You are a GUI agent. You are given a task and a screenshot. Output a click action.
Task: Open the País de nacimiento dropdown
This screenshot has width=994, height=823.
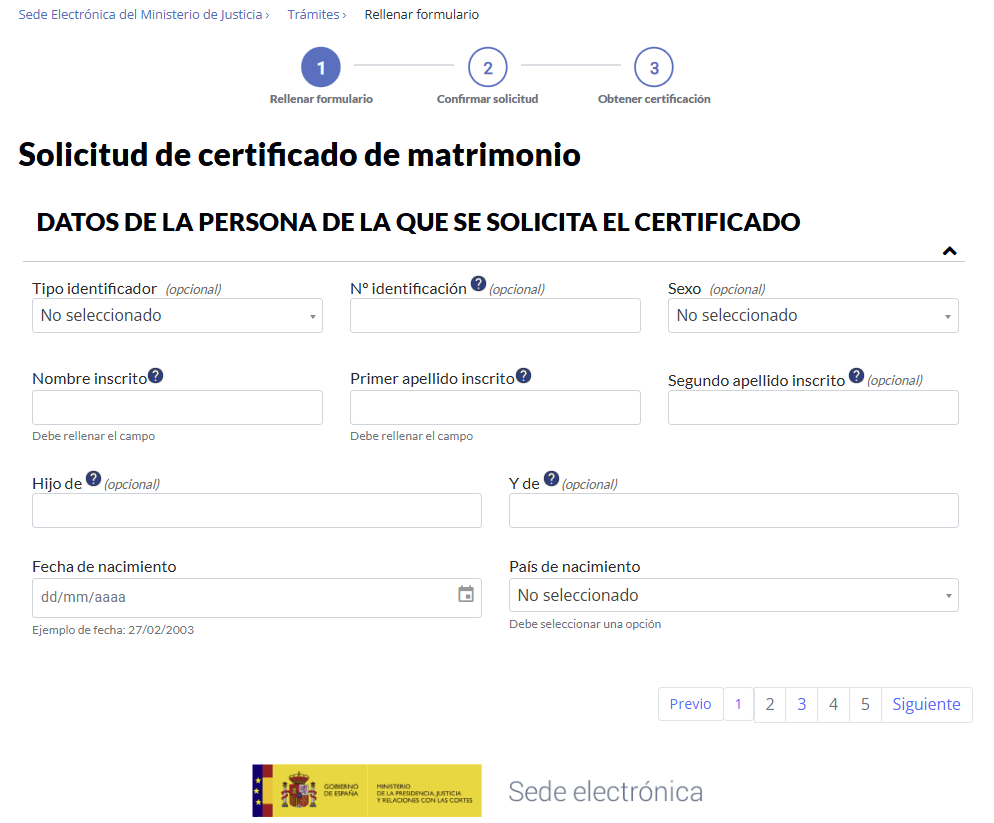pos(733,594)
